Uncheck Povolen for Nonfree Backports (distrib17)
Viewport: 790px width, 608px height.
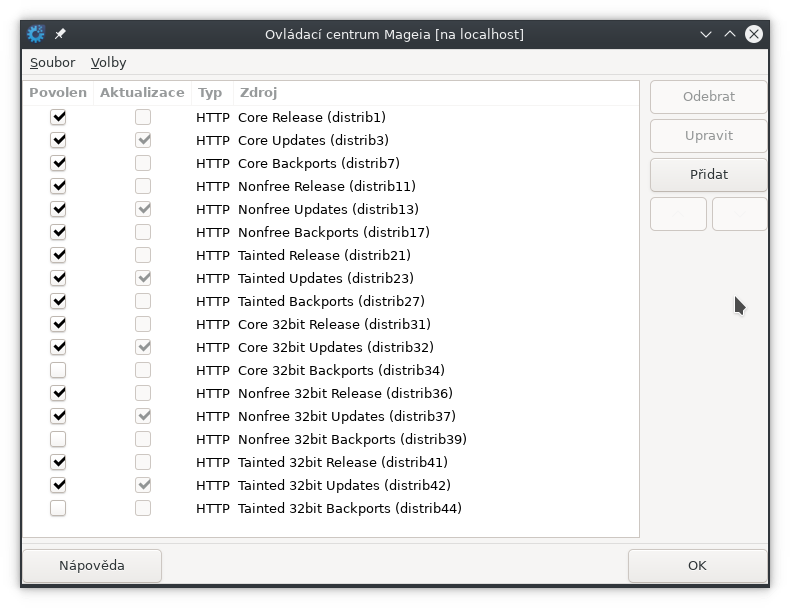click(58, 232)
